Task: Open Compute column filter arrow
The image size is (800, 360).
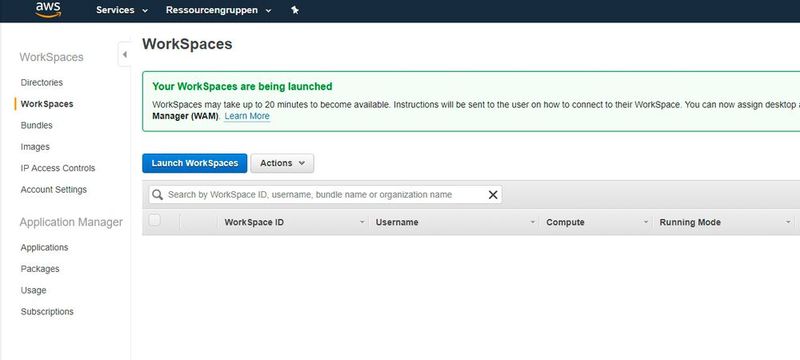Action: coord(646,222)
